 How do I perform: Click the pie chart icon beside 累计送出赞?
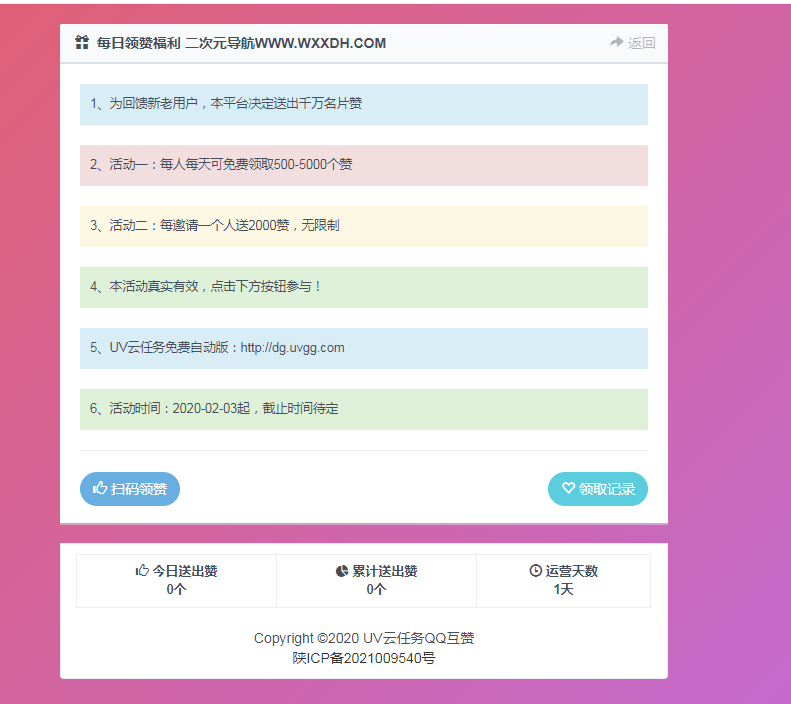click(342, 571)
